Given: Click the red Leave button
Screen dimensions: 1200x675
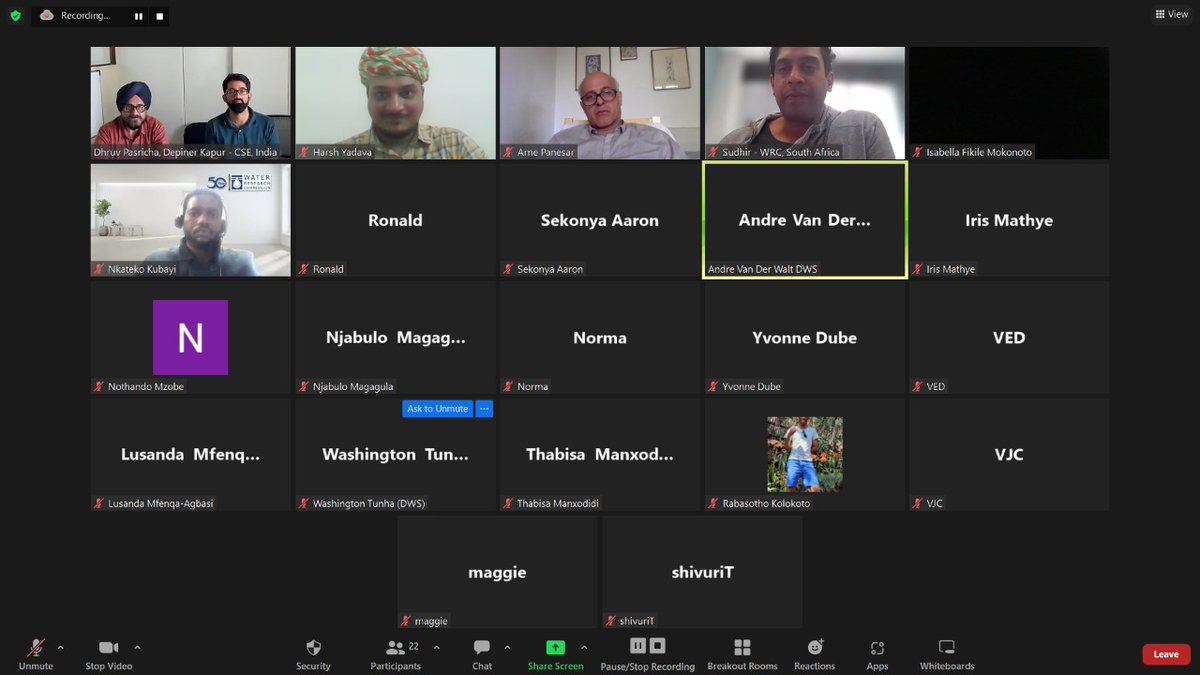Looking at the screenshot, I should coord(1166,654).
